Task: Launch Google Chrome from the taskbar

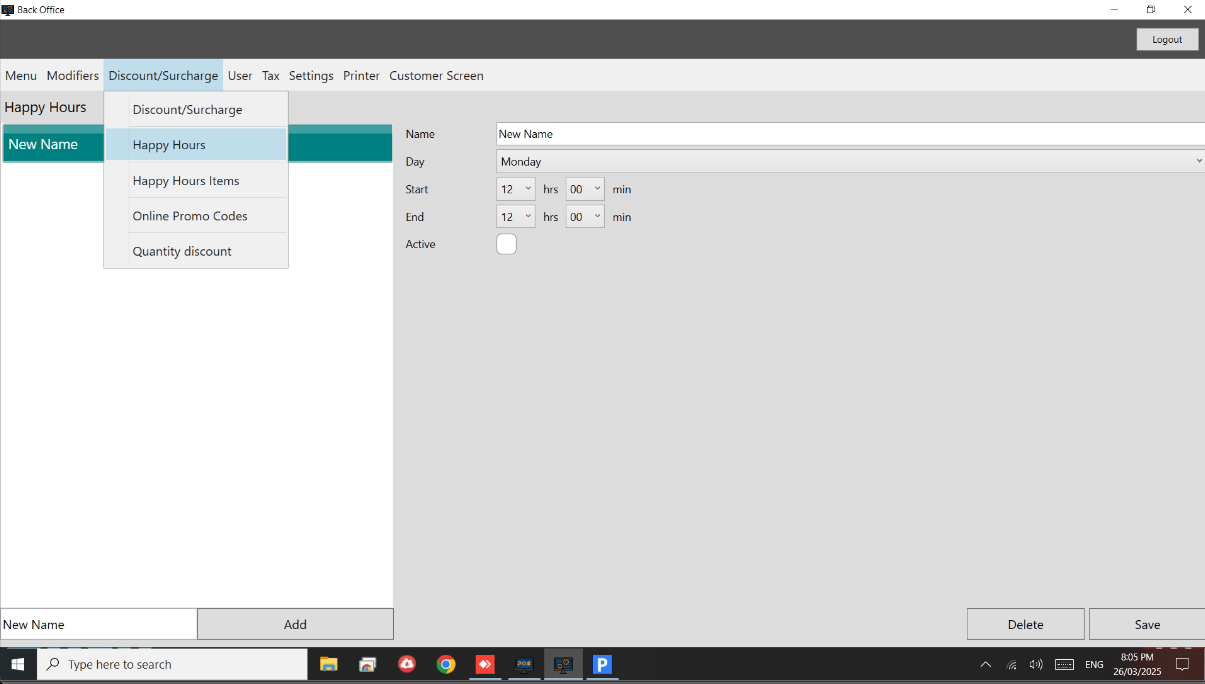Action: click(446, 664)
